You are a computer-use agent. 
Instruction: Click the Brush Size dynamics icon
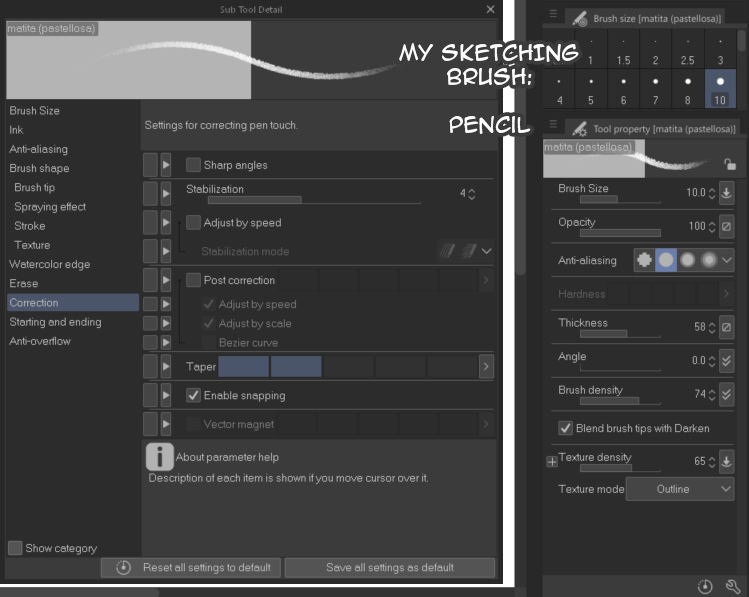(727, 192)
